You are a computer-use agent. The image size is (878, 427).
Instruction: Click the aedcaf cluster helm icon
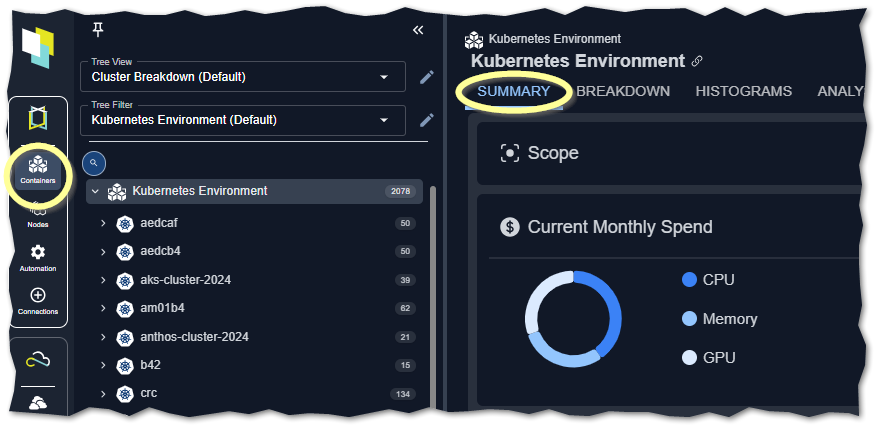tap(124, 224)
